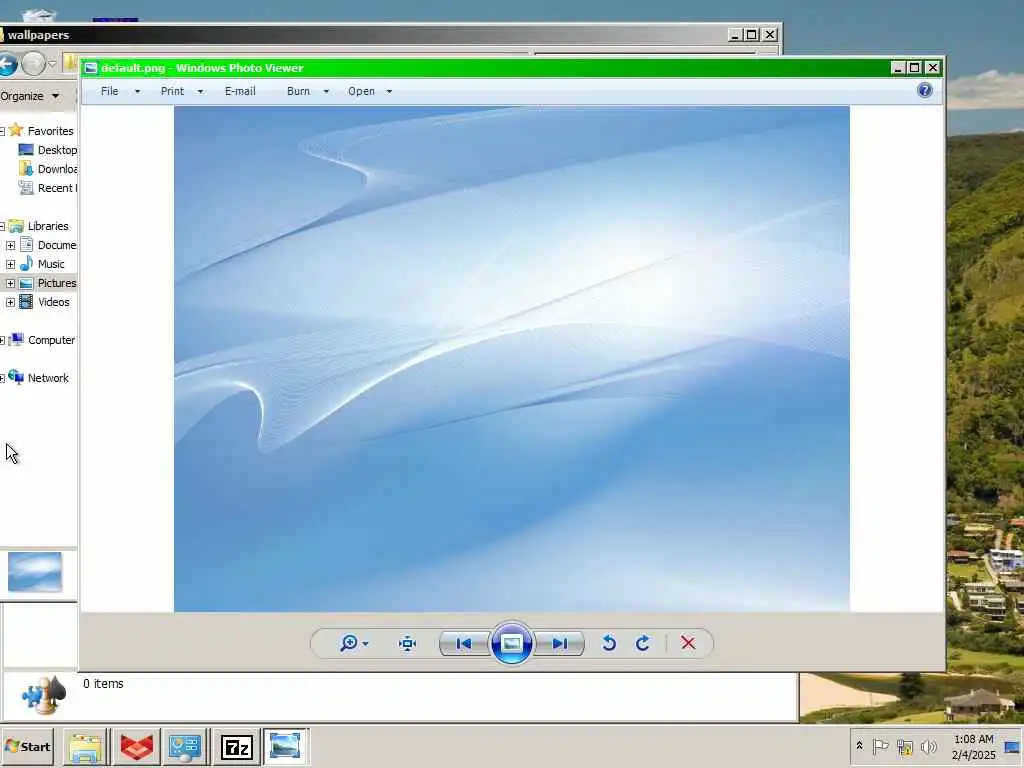1024x768 pixels.
Task: Click the puzzle and chess piece icon
Action: pyautogui.click(x=43, y=695)
